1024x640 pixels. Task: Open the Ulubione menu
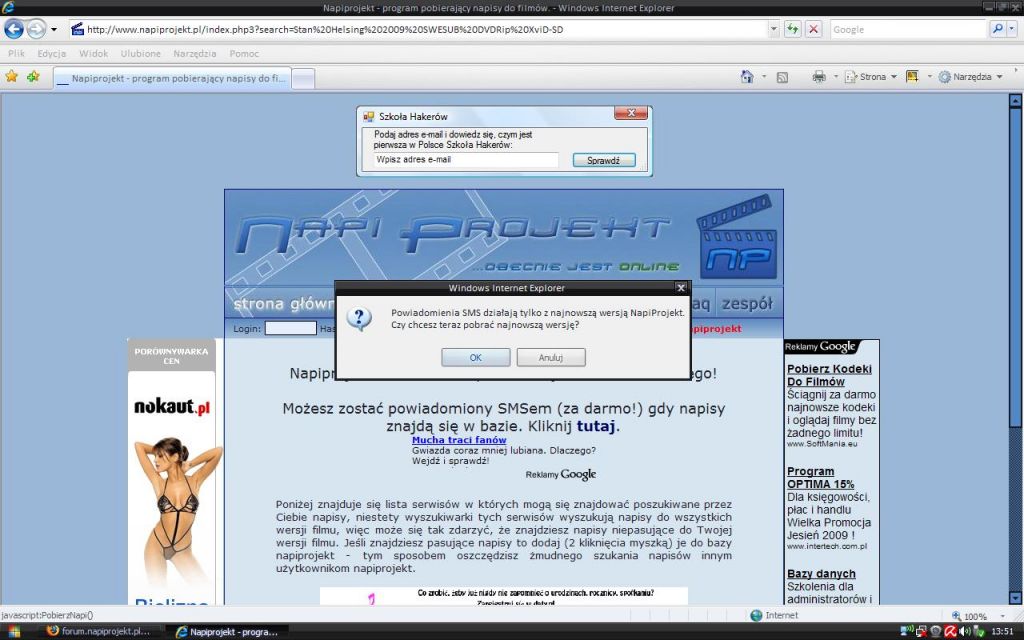pyautogui.click(x=140, y=54)
